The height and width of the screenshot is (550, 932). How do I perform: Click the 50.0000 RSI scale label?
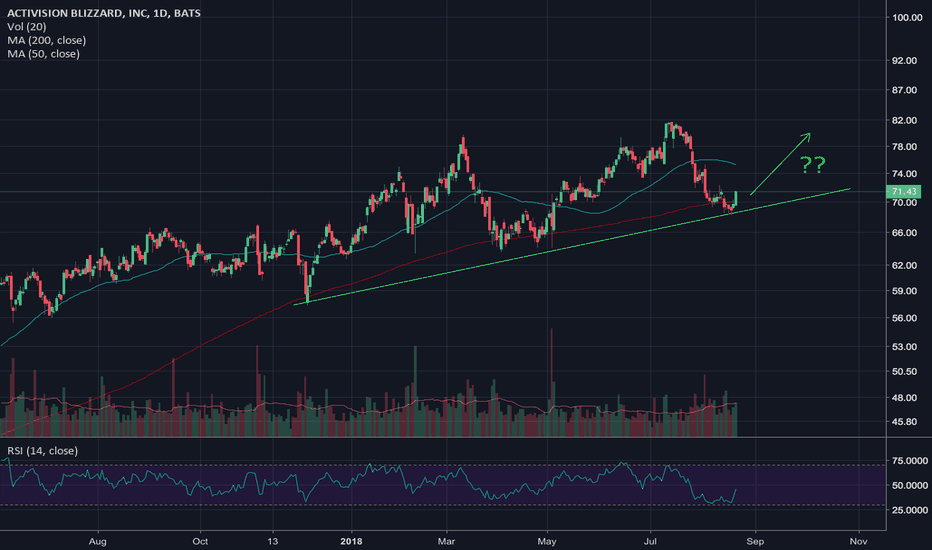tap(910, 486)
